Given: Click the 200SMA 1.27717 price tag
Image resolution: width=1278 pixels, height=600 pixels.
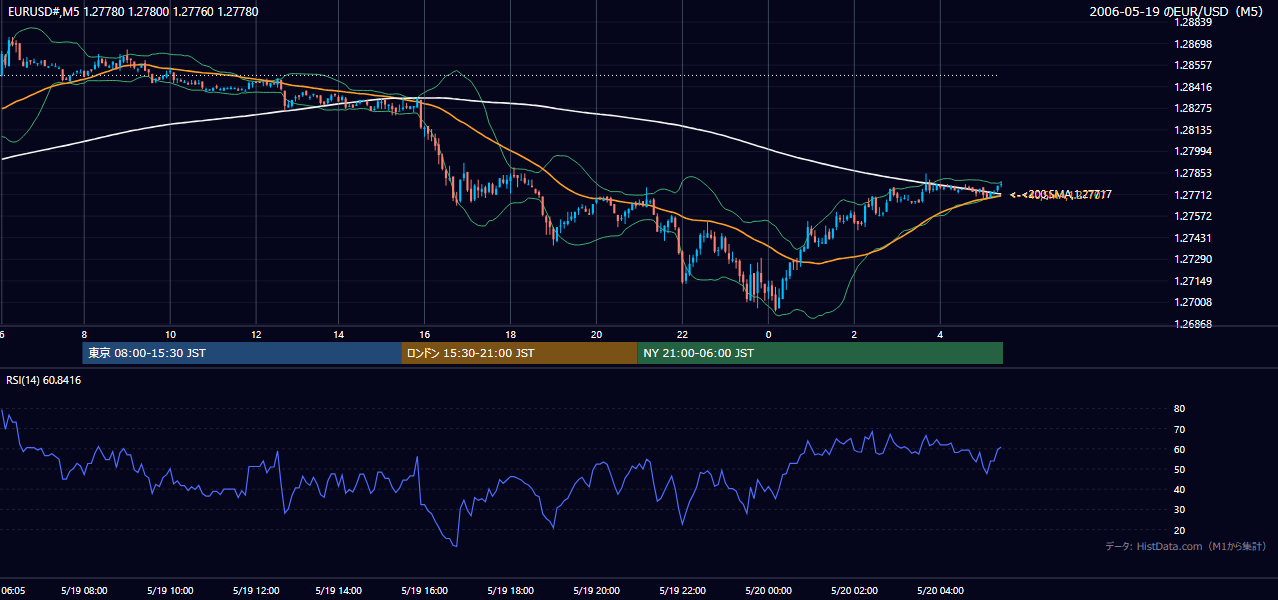Looking at the screenshot, I should tap(1071, 195).
